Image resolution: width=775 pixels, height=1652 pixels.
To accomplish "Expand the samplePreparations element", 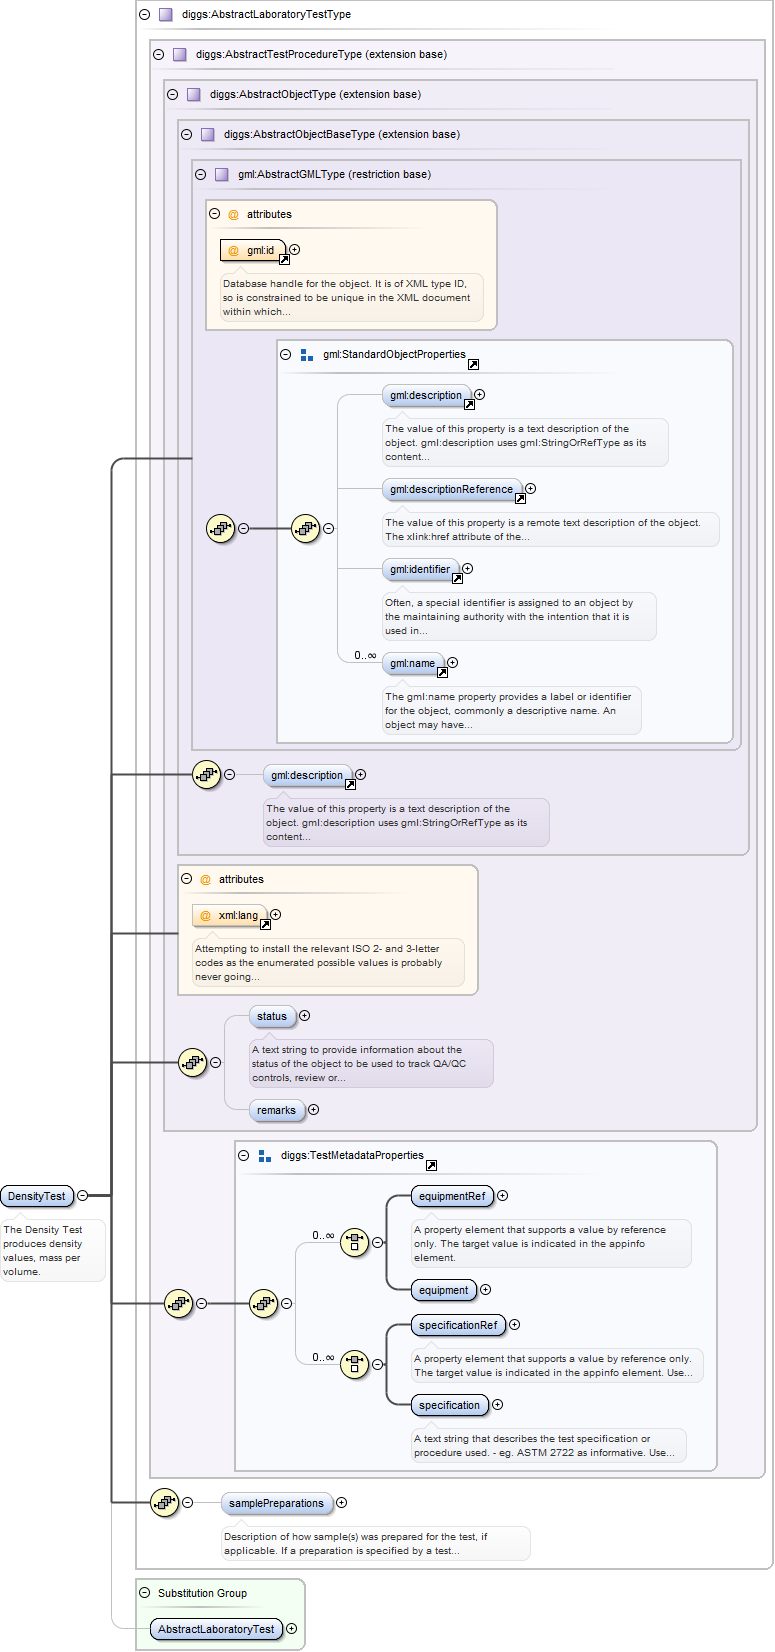I will (341, 1503).
